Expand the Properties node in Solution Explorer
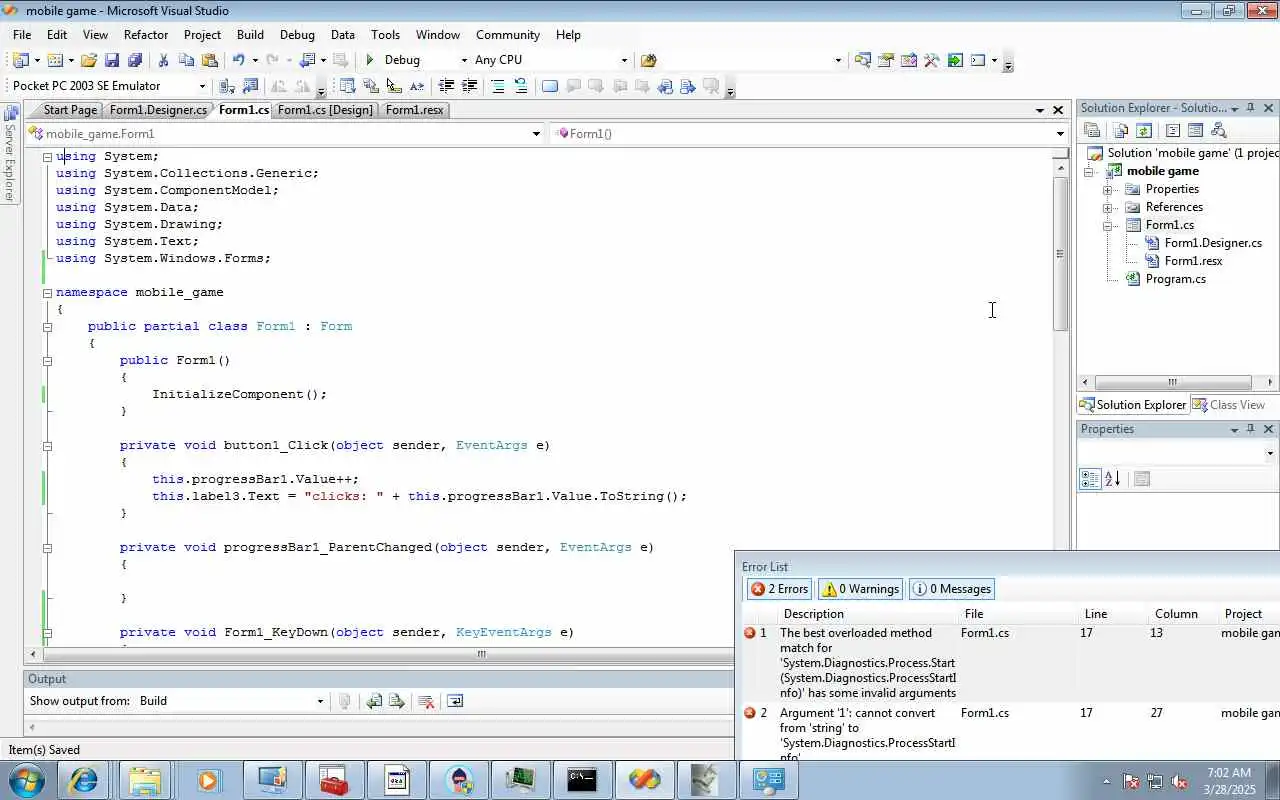1280x800 pixels. point(1108,189)
